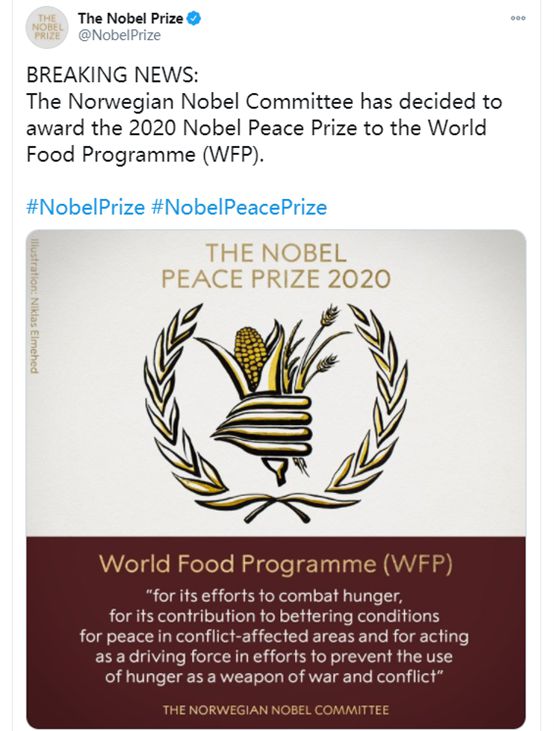Click the BREAKING NEWS tweet text line
This screenshot has height=731, width=554.
click(112, 75)
